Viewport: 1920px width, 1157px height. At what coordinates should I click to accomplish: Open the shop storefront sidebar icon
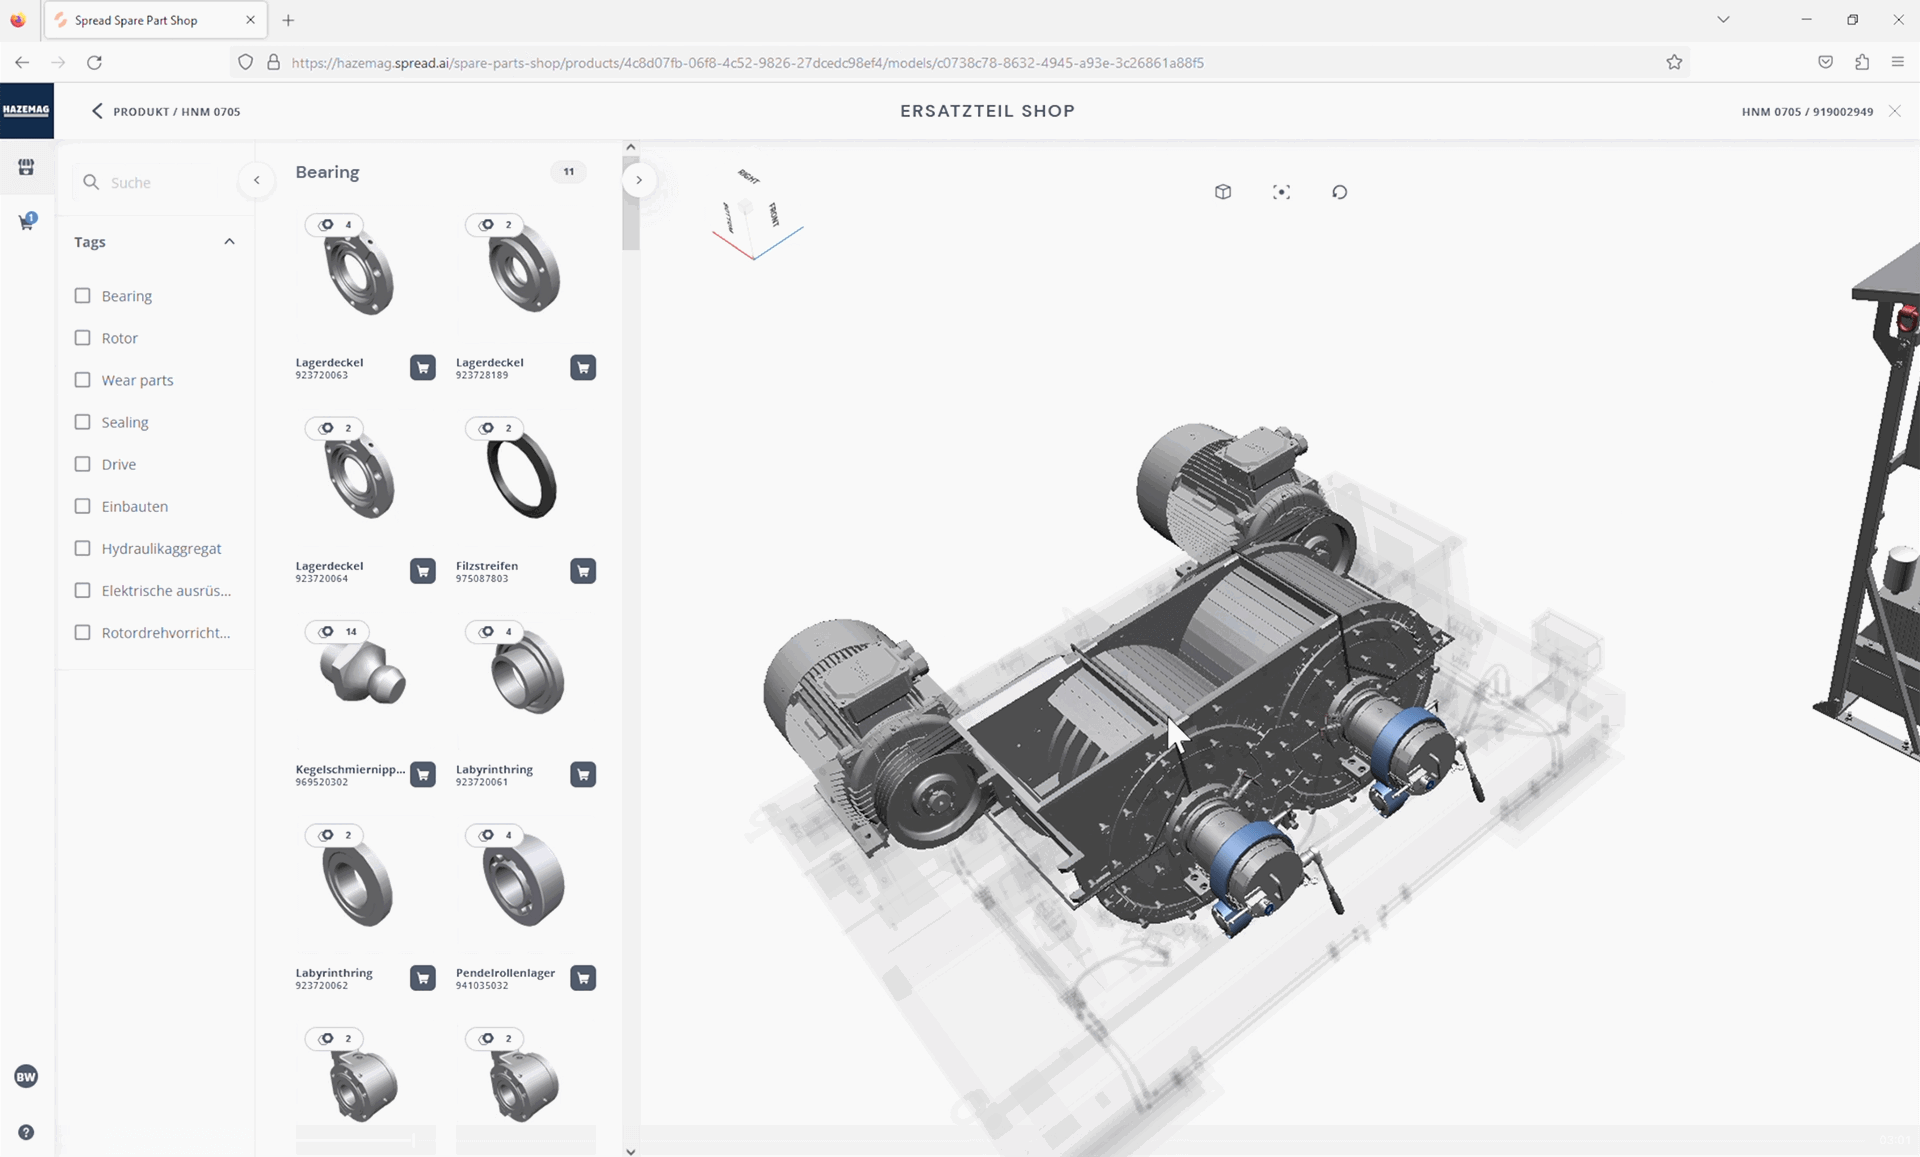coord(26,167)
